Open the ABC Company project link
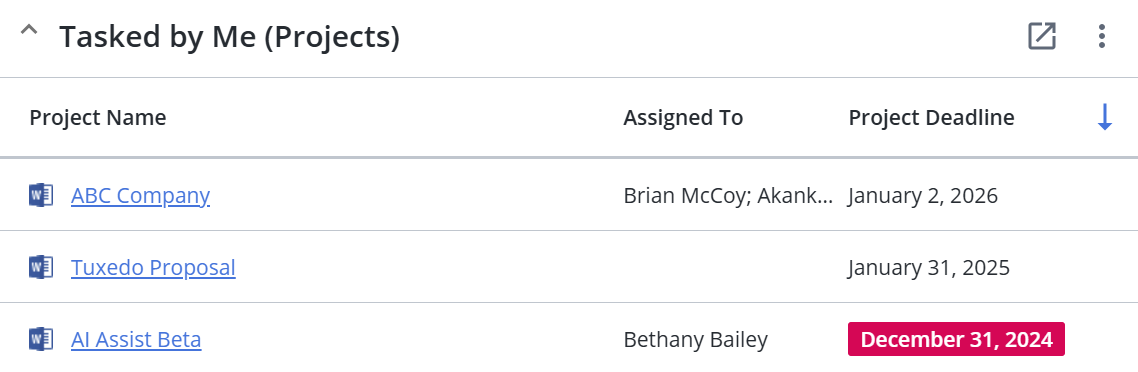The width and height of the screenshot is (1138, 372). tap(140, 196)
